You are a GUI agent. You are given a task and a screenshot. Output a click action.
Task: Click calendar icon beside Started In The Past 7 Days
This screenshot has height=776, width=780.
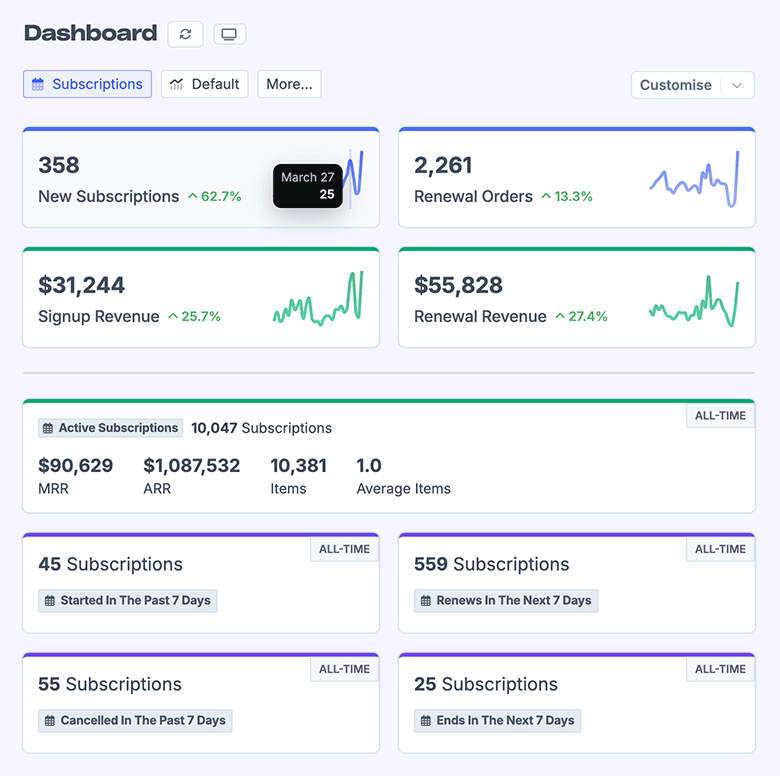click(x=48, y=601)
